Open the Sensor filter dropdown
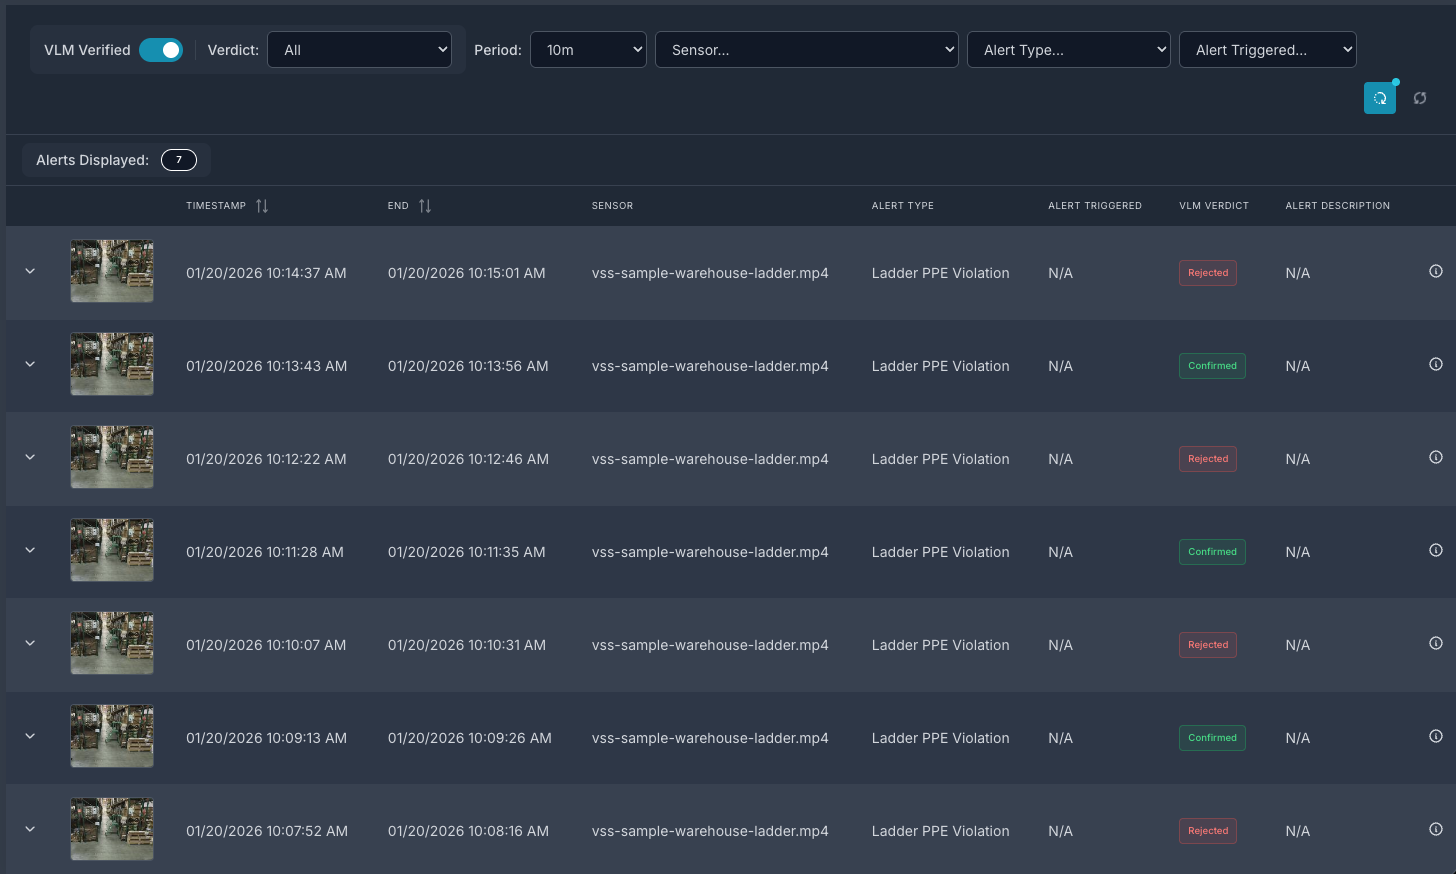Viewport: 1456px width, 874px height. (806, 49)
